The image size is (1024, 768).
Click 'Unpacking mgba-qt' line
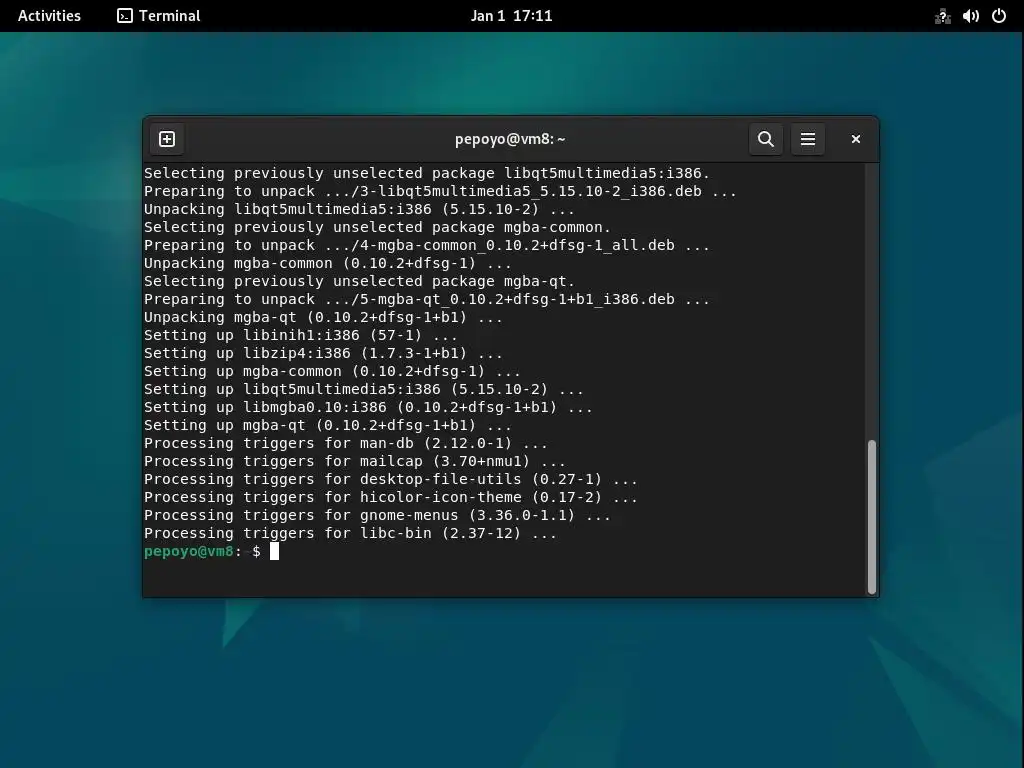click(x=323, y=317)
